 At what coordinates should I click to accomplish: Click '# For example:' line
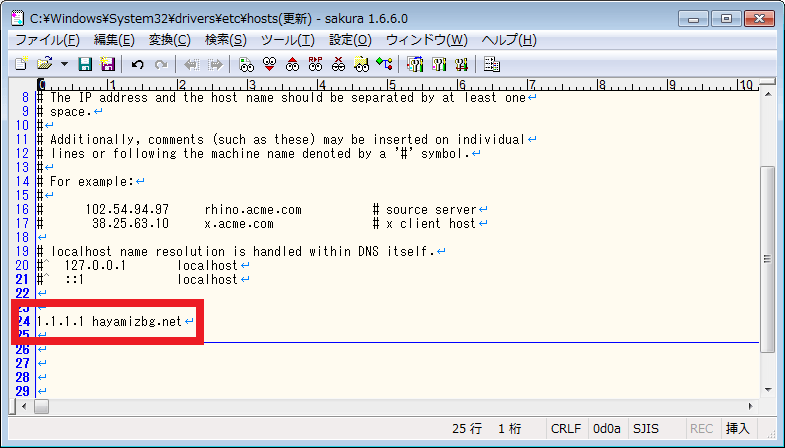click(x=86, y=181)
